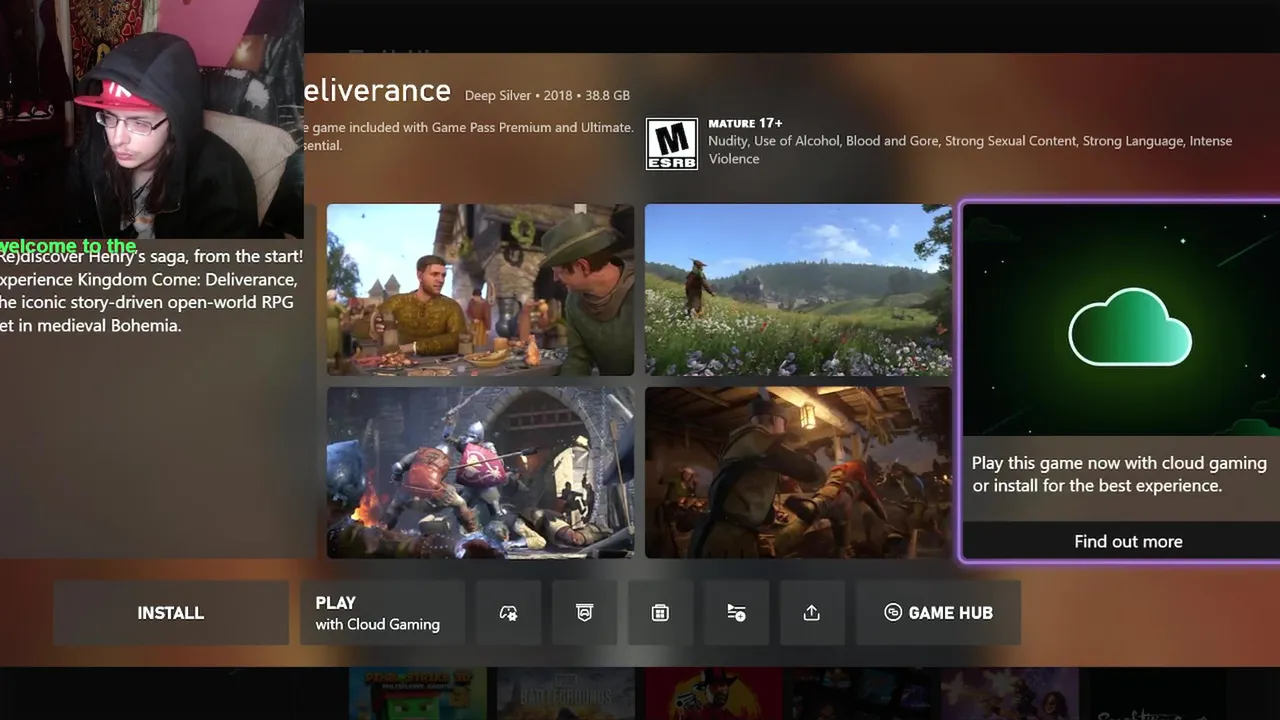This screenshot has width=1280, height=720.
Task: Click the 'Play this game now with cloud gaming' text
Action: coord(1119,474)
